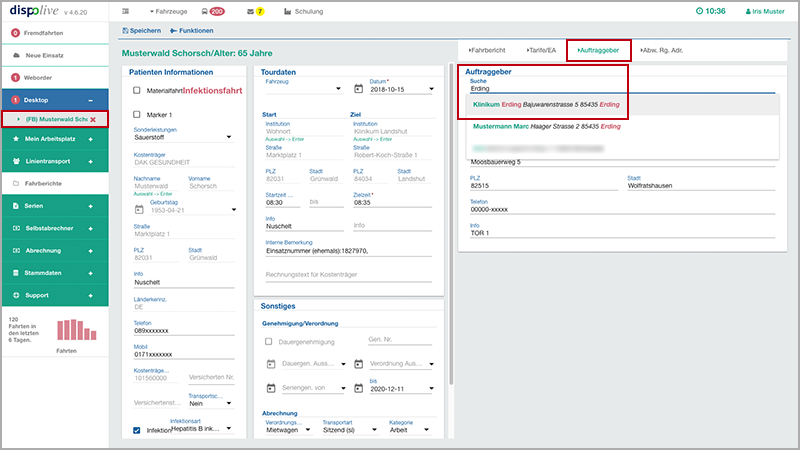Click the sidebar toggle icon in top bar

(x=126, y=11)
